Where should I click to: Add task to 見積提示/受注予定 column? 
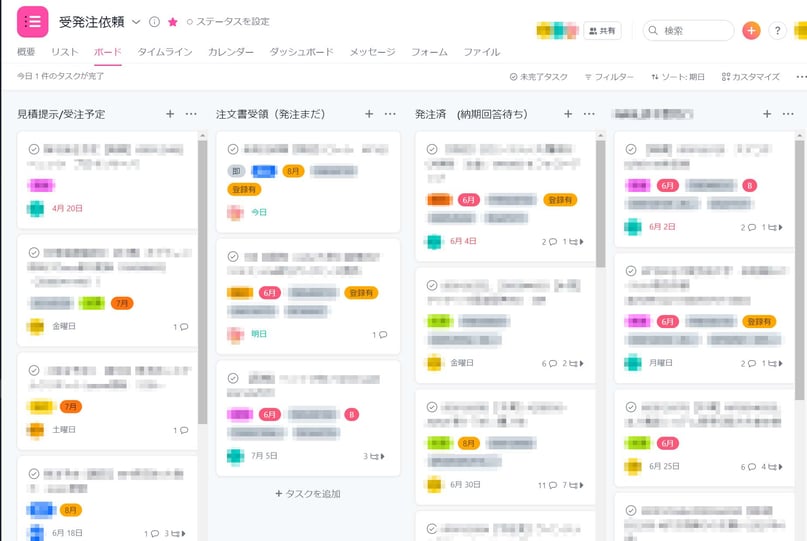(x=170, y=114)
